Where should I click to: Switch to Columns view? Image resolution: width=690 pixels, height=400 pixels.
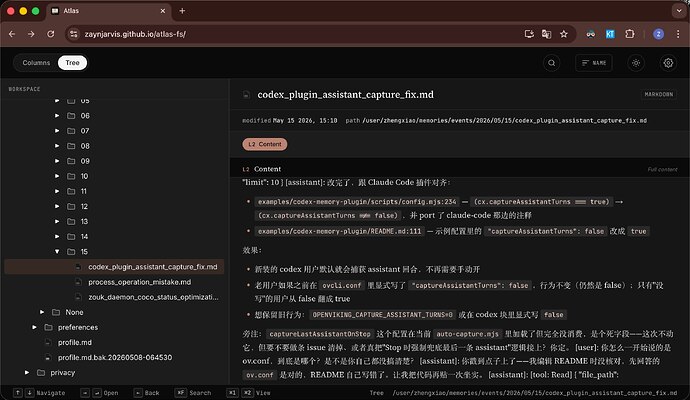tap(36, 62)
